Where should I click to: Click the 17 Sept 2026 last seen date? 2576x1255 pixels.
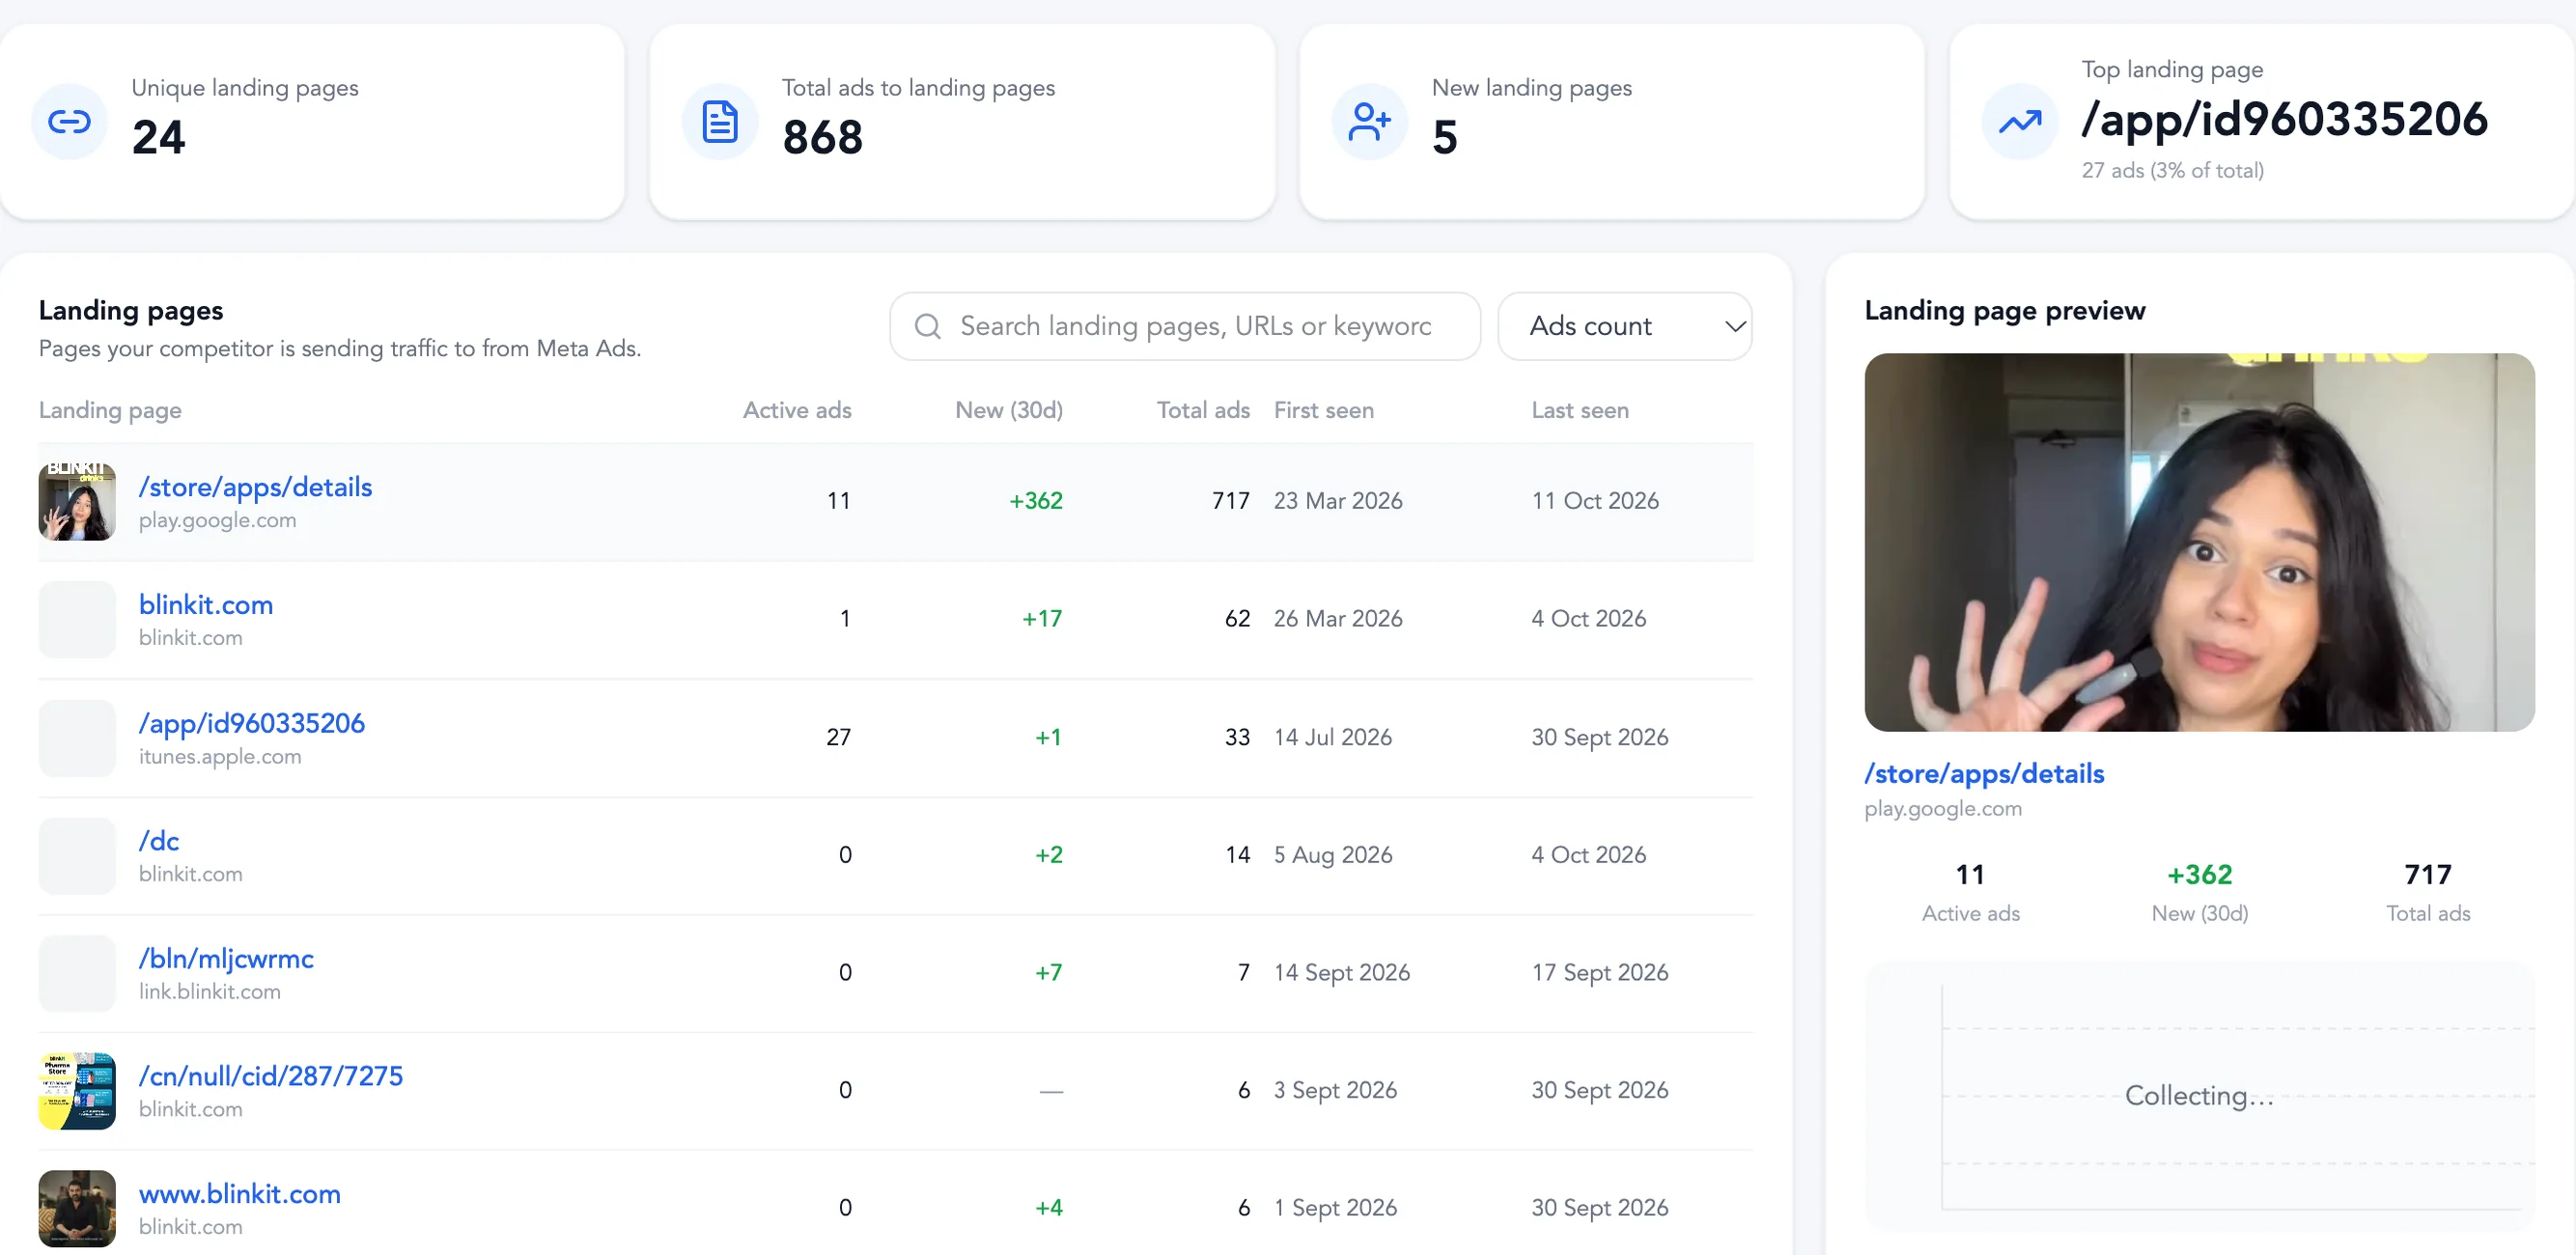pos(1600,973)
